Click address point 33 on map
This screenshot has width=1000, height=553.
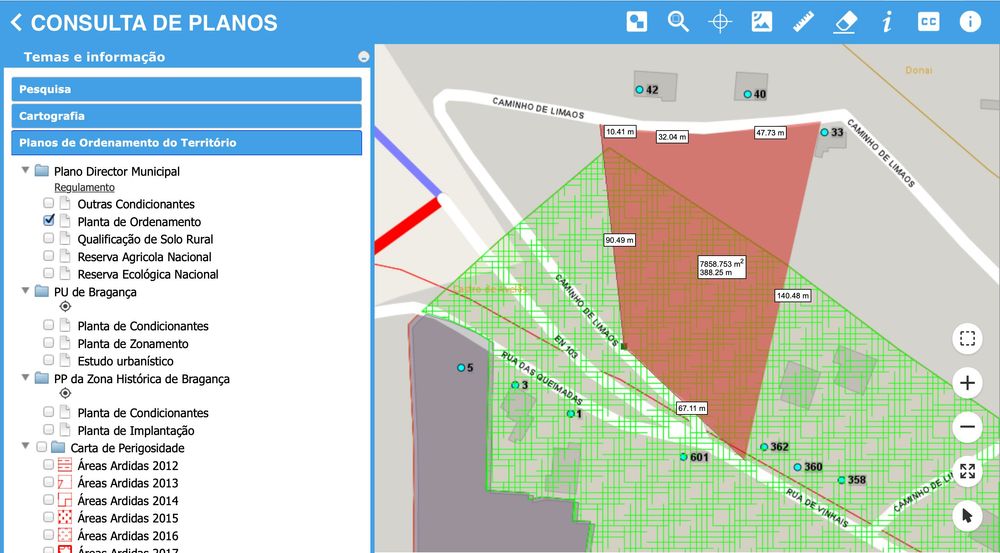(824, 132)
